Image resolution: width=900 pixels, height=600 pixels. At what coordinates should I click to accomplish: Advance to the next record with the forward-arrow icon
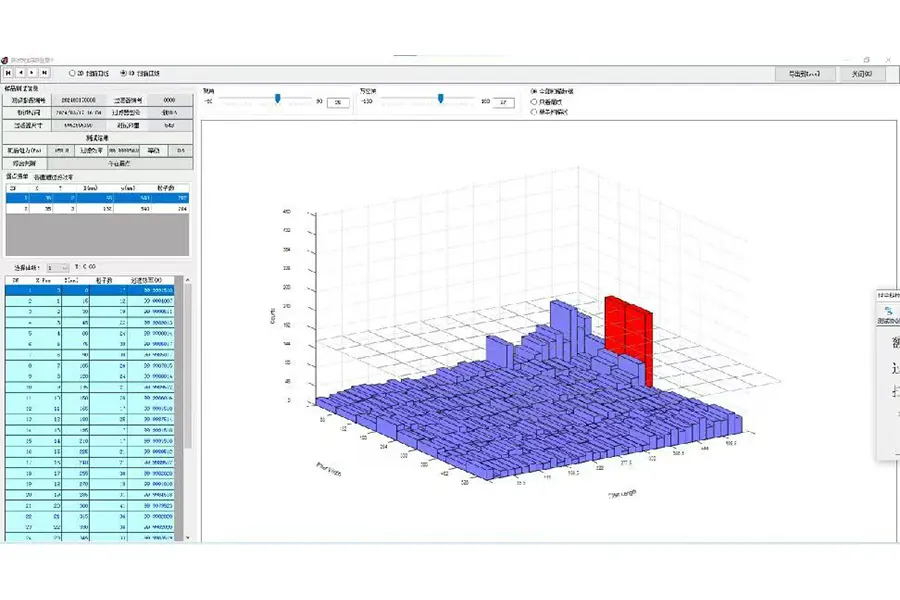pos(31,73)
